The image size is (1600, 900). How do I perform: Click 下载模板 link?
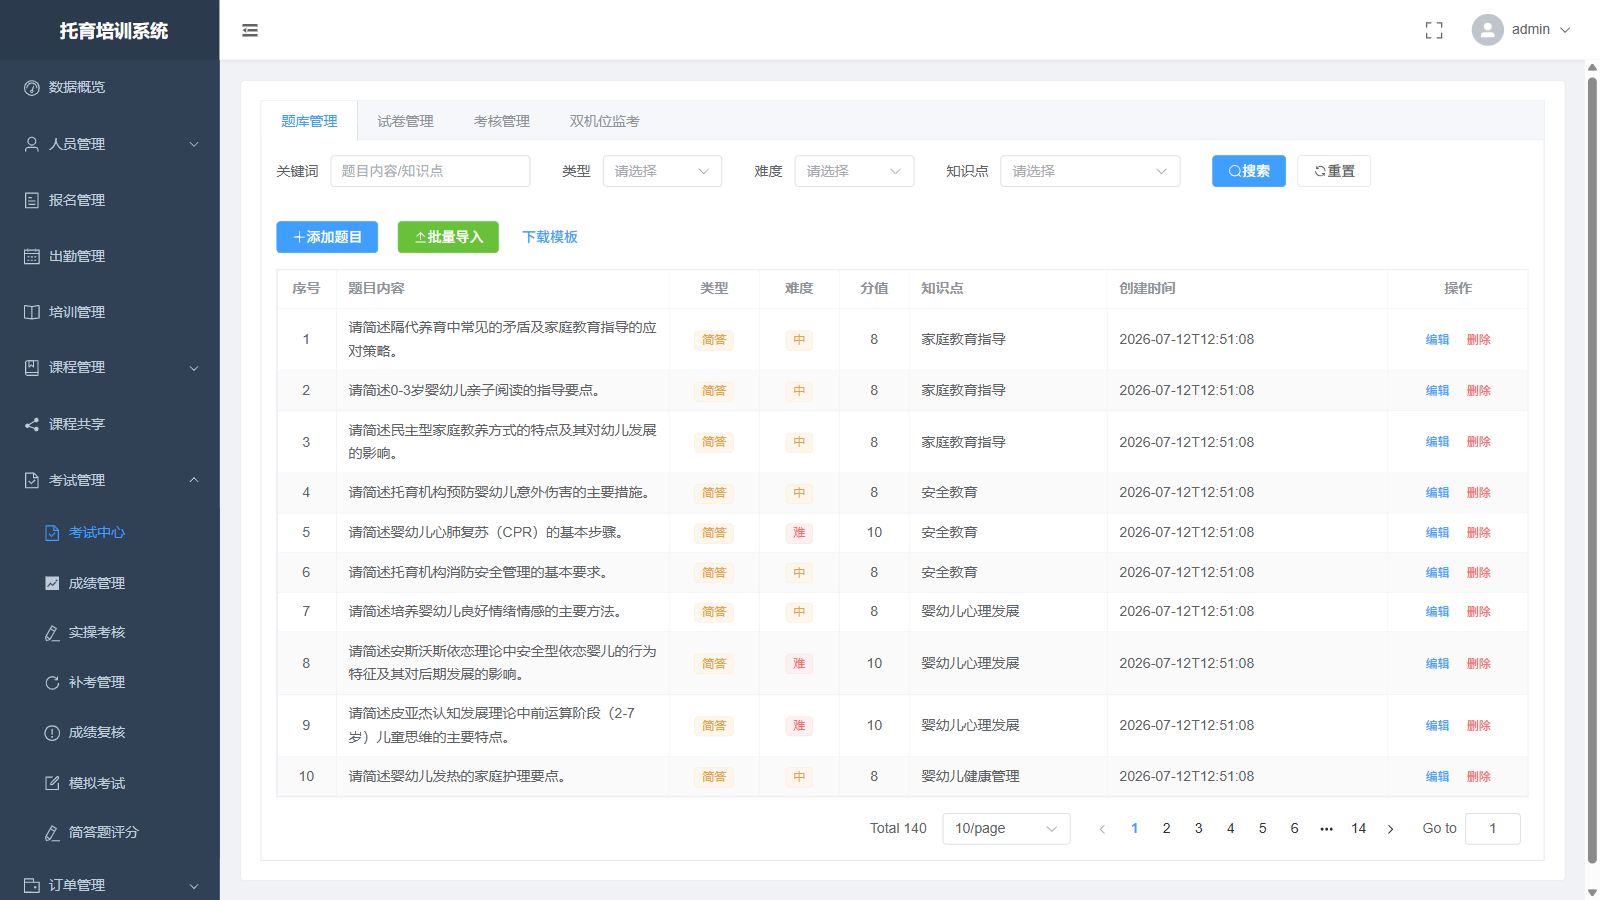[550, 237]
